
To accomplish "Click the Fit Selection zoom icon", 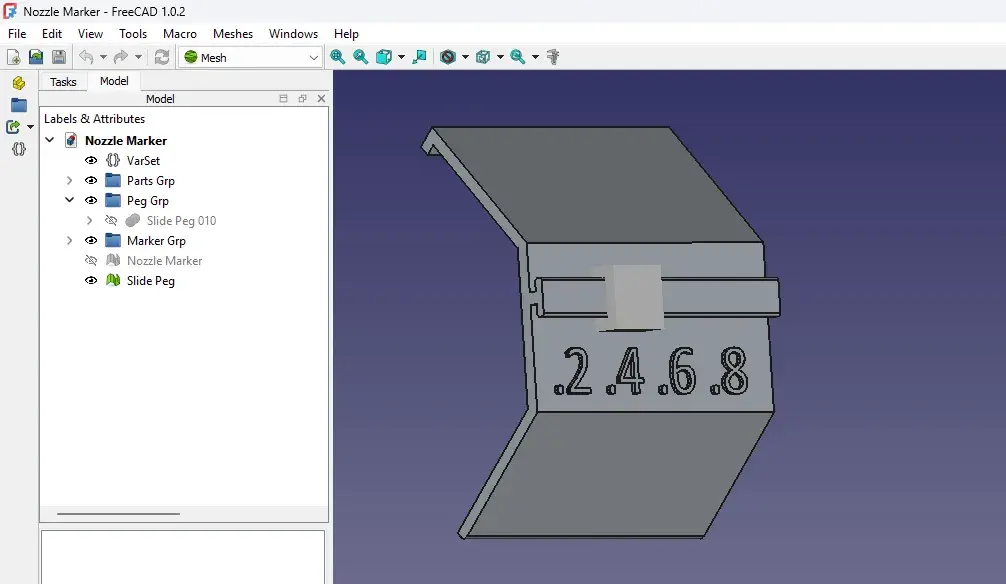I will [x=361, y=57].
